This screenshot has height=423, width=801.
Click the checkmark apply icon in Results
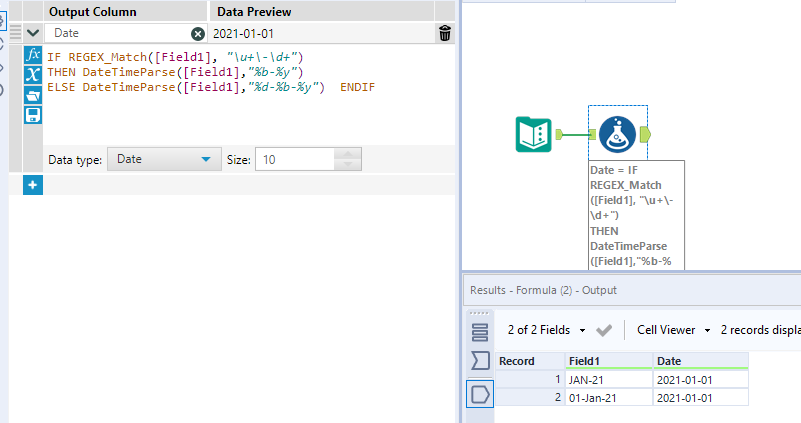604,331
